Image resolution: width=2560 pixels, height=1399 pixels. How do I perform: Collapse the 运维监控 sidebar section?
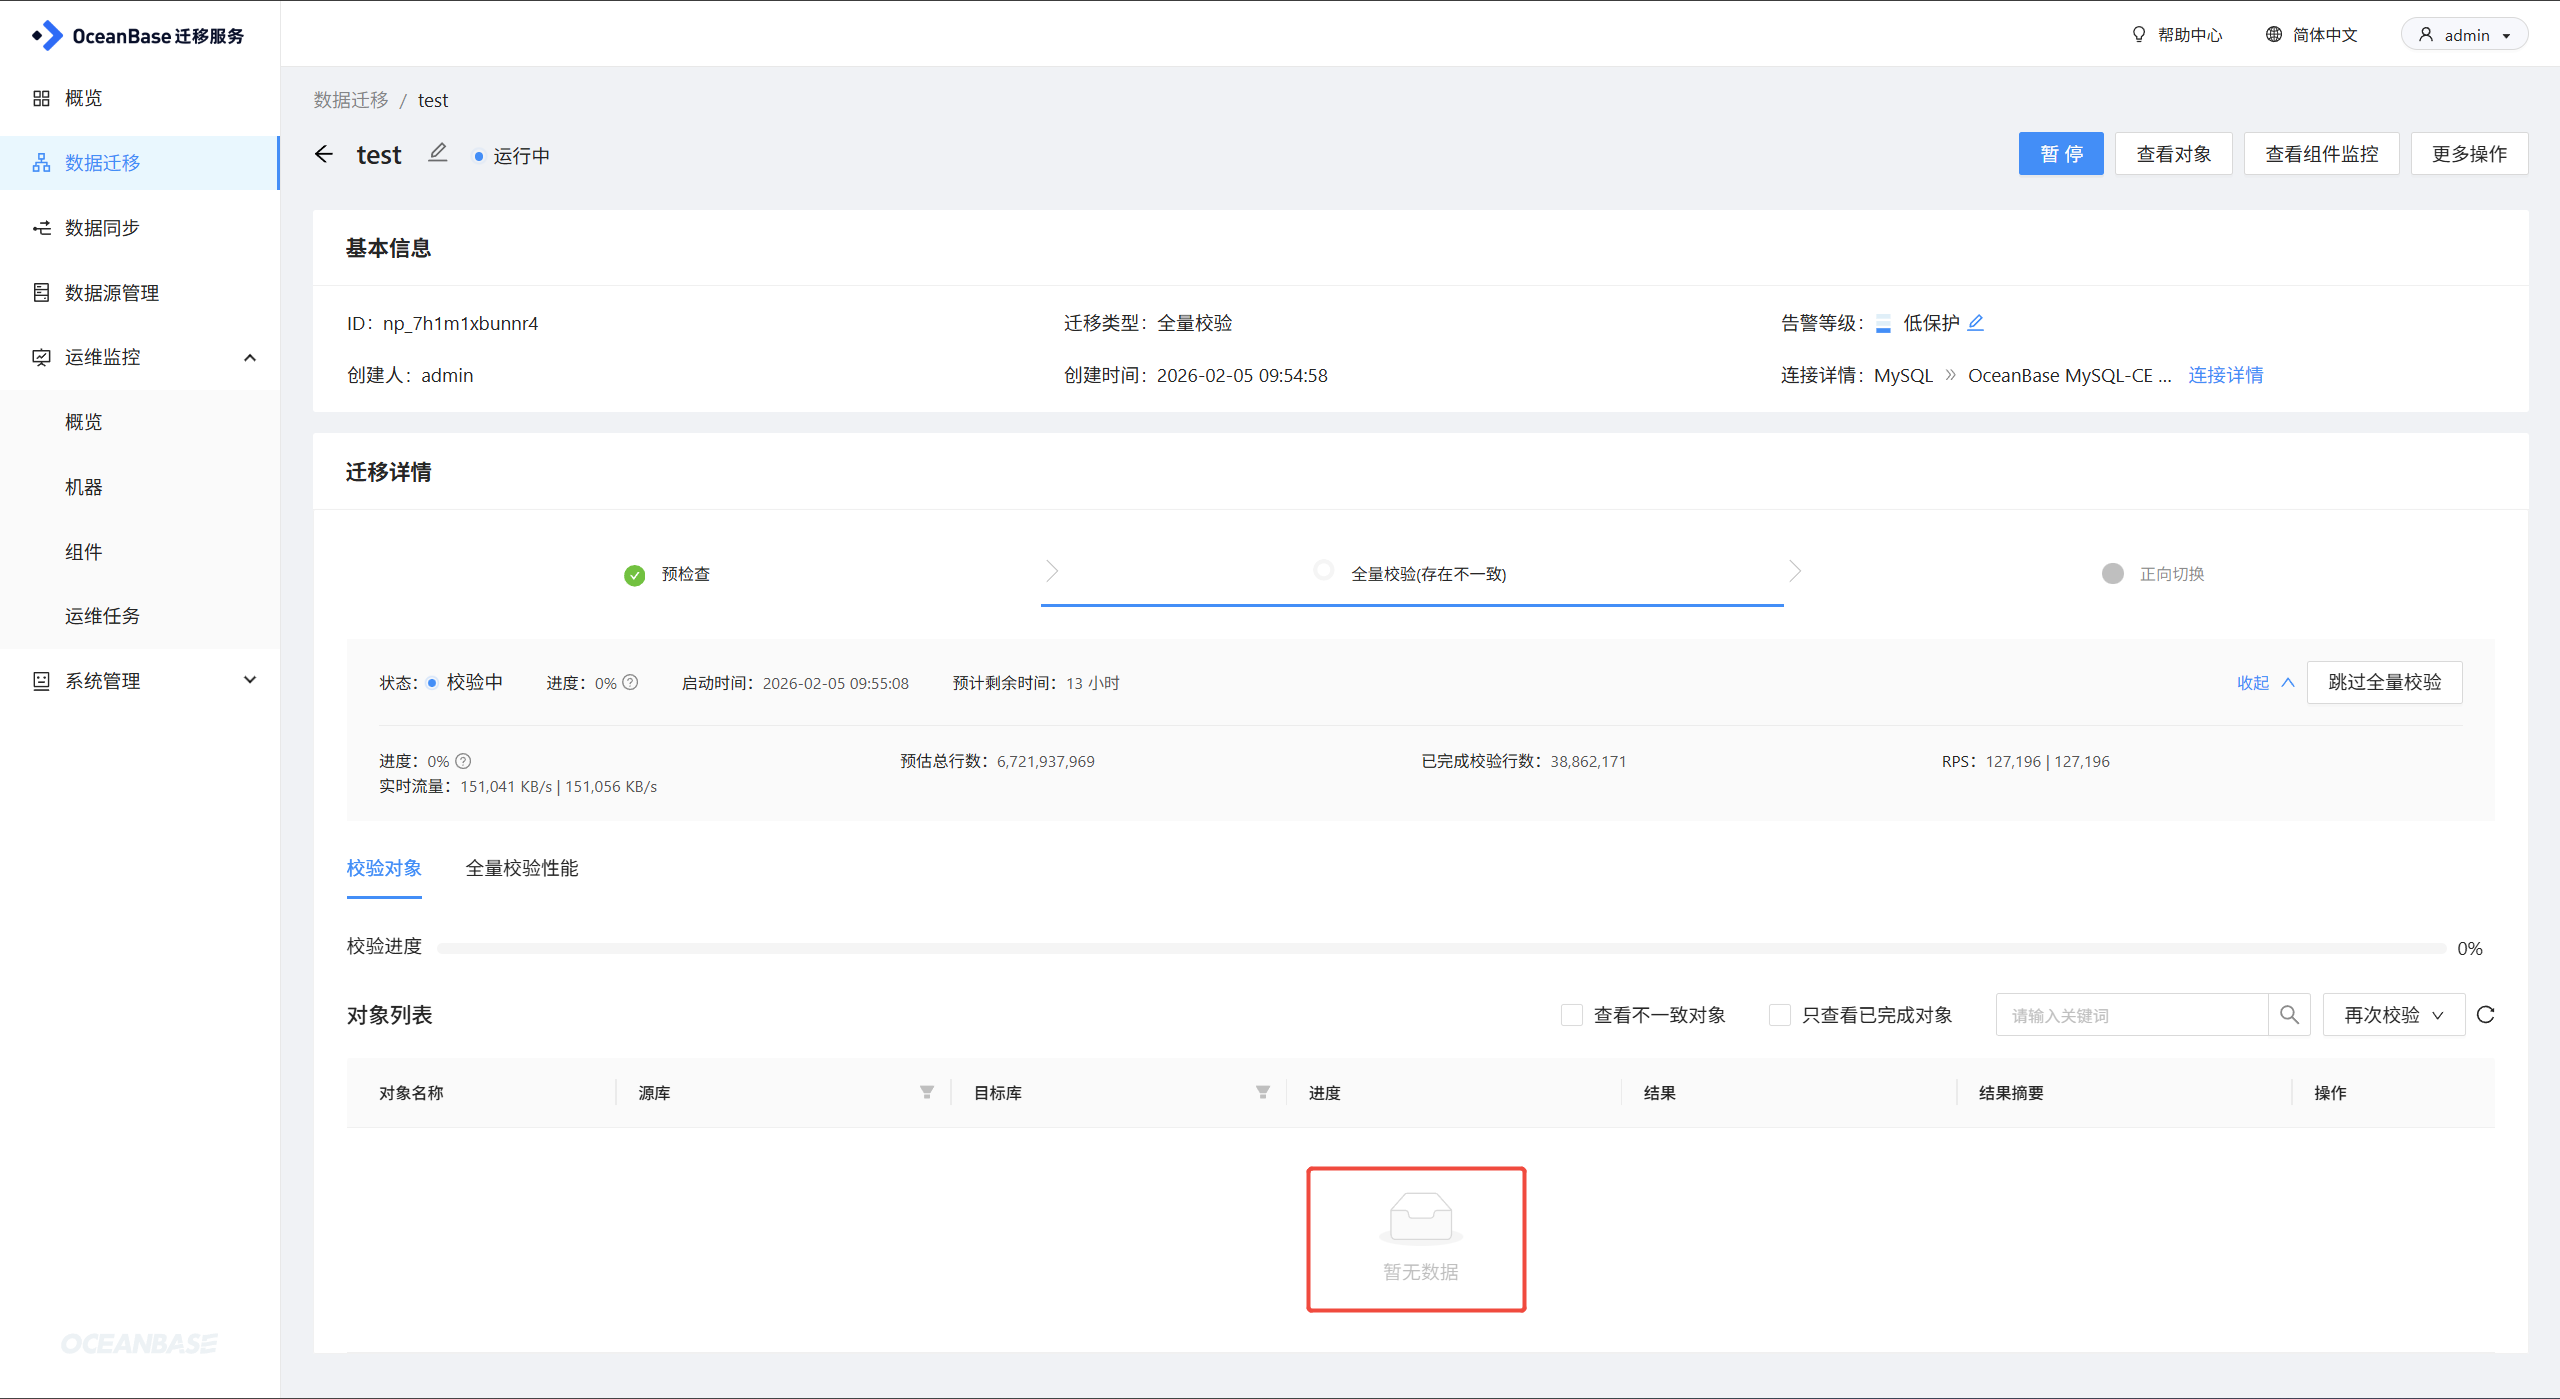tap(250, 358)
